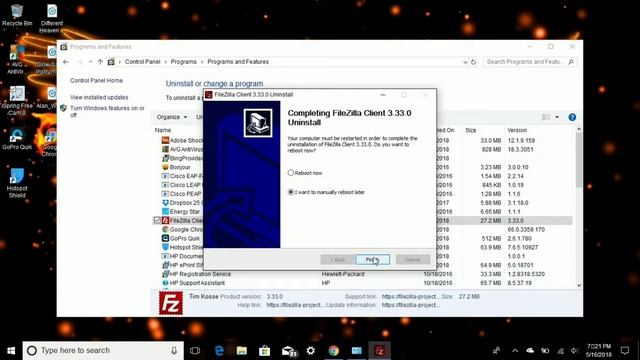This screenshot has width=640, height=360.
Task: Click the Back button in uninstall dialog
Action: (338, 260)
